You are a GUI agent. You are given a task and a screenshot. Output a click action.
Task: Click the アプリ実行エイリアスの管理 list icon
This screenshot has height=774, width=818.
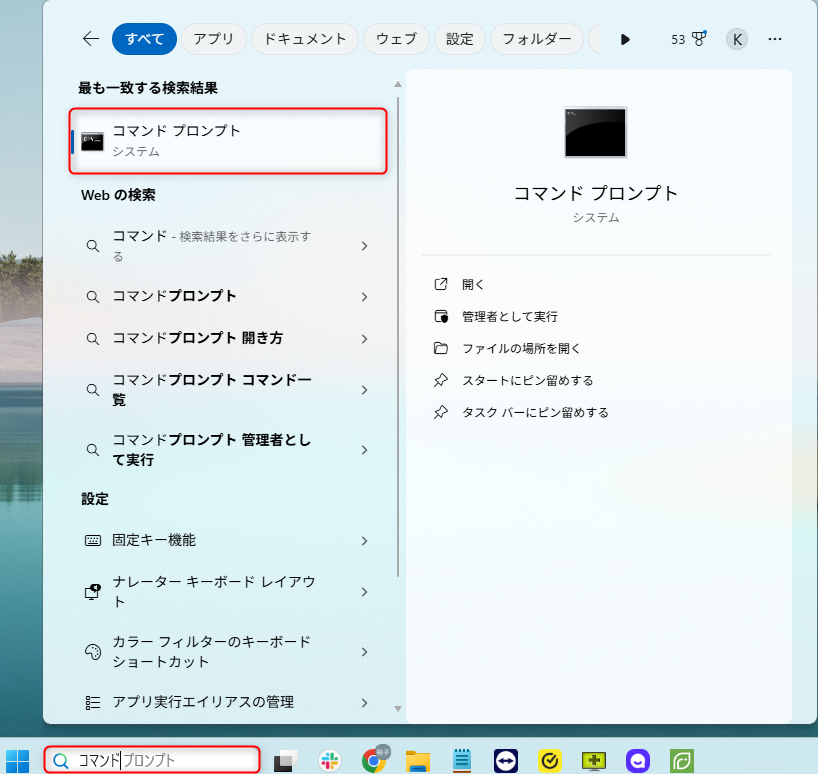coord(93,703)
